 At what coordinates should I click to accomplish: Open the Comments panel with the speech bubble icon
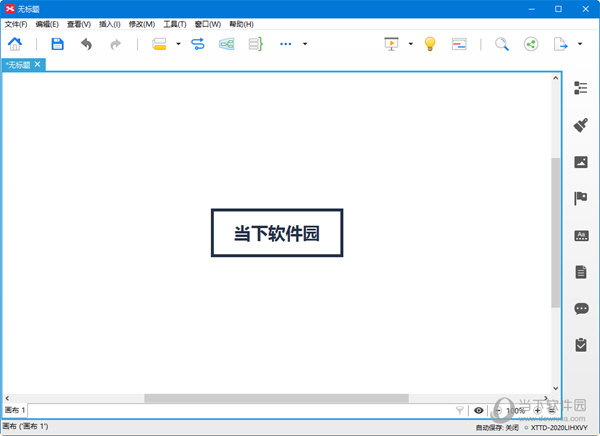(x=581, y=309)
